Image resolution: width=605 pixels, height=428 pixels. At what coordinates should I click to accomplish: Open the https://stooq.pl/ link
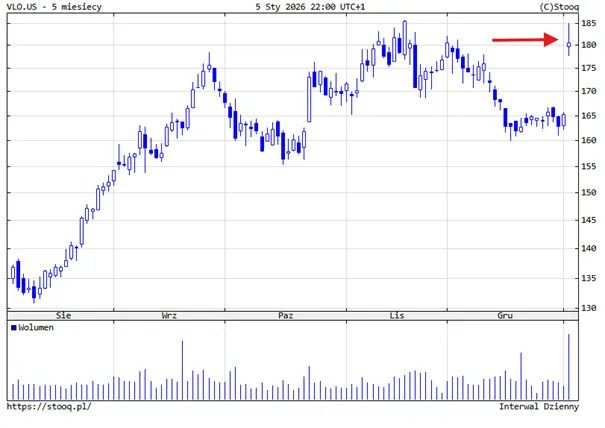tap(49, 406)
